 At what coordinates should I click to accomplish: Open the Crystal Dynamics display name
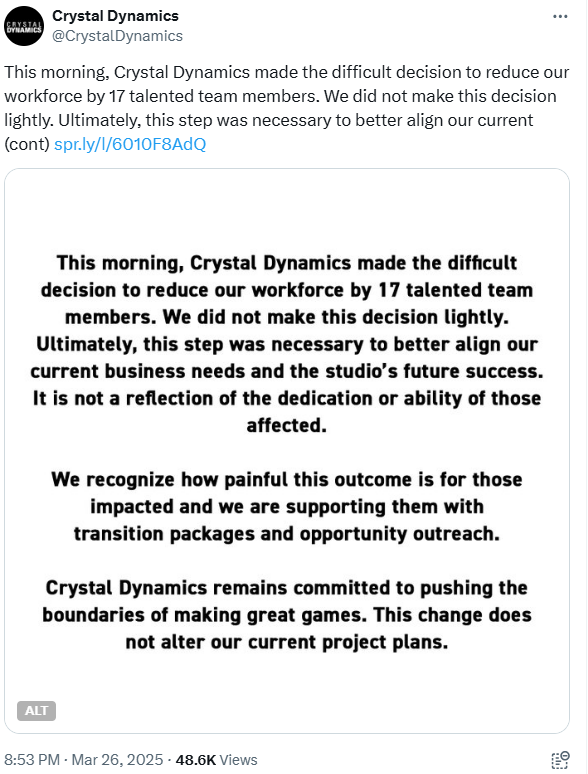click(x=115, y=16)
